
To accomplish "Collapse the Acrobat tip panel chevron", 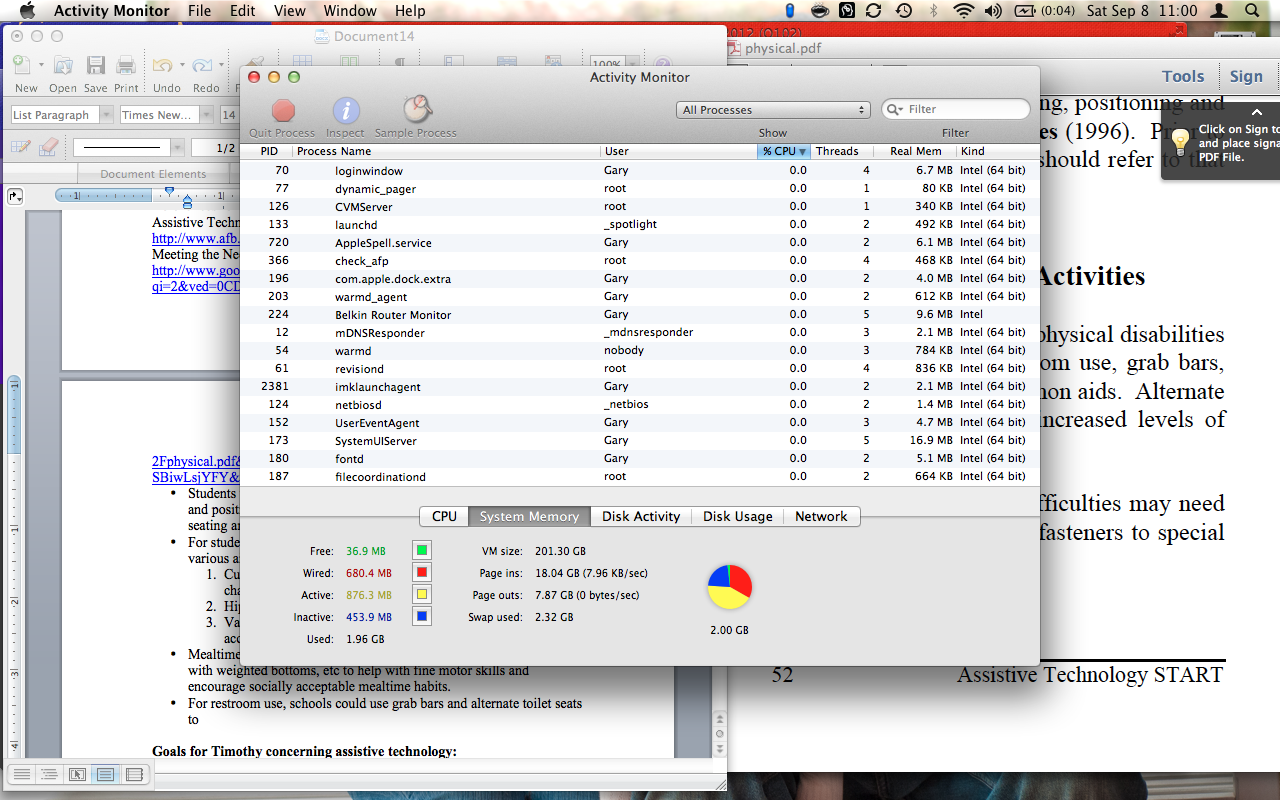I will coord(1257,113).
